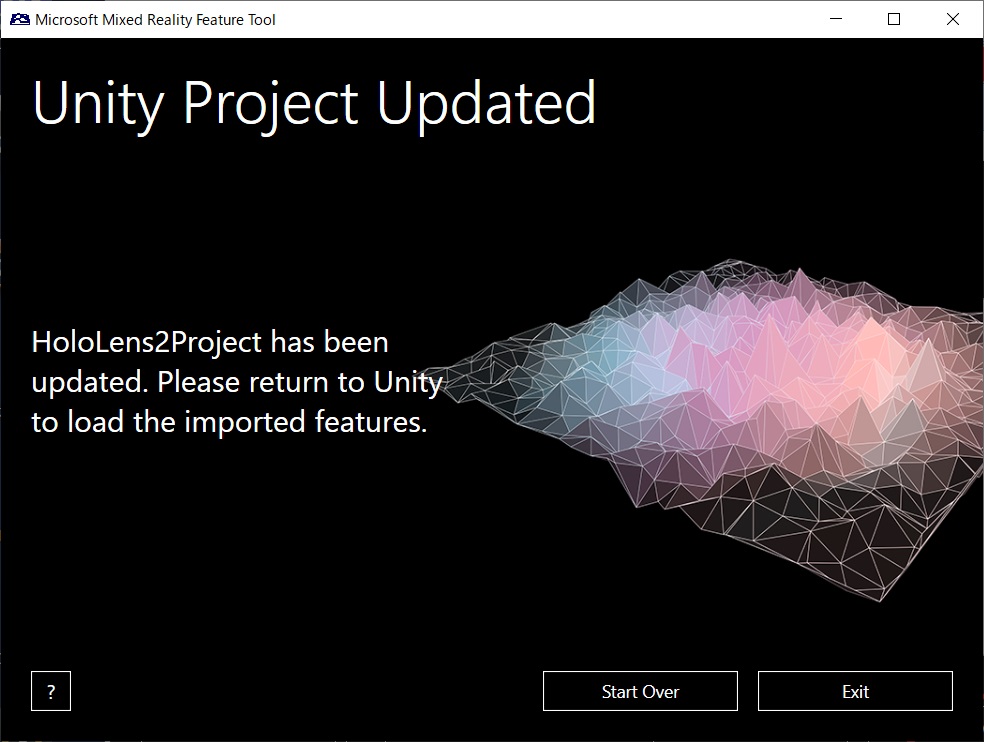Click the 'Microsoft Mixed Reality Feature Tool' title text
Viewport: 984px width, 742px height.
(x=156, y=19)
